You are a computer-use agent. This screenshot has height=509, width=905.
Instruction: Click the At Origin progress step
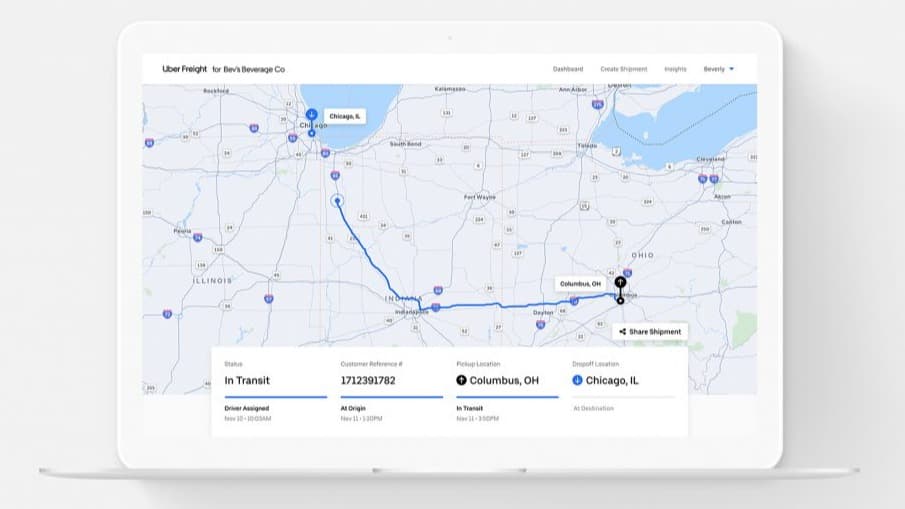353,408
